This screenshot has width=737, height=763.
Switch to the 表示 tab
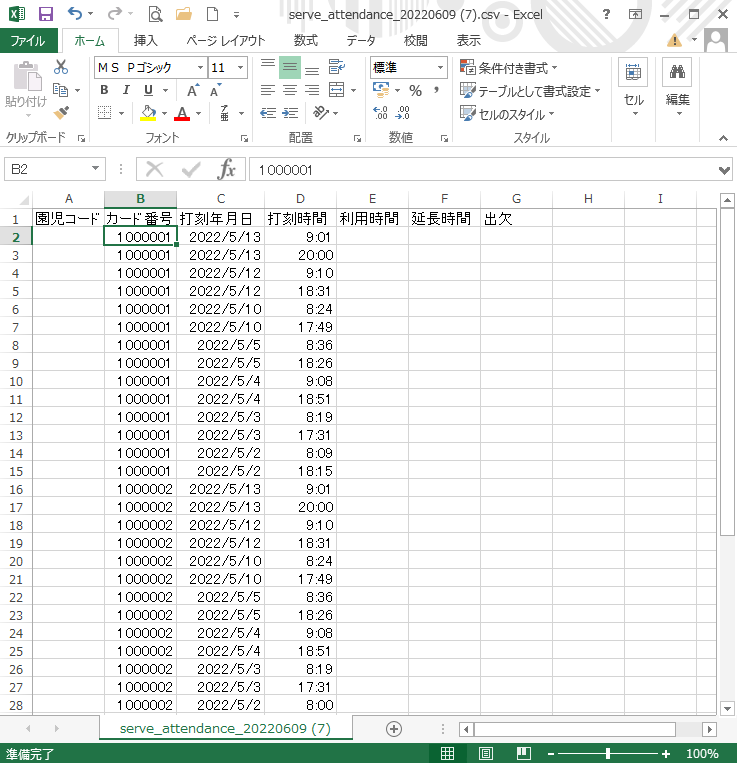tap(469, 40)
